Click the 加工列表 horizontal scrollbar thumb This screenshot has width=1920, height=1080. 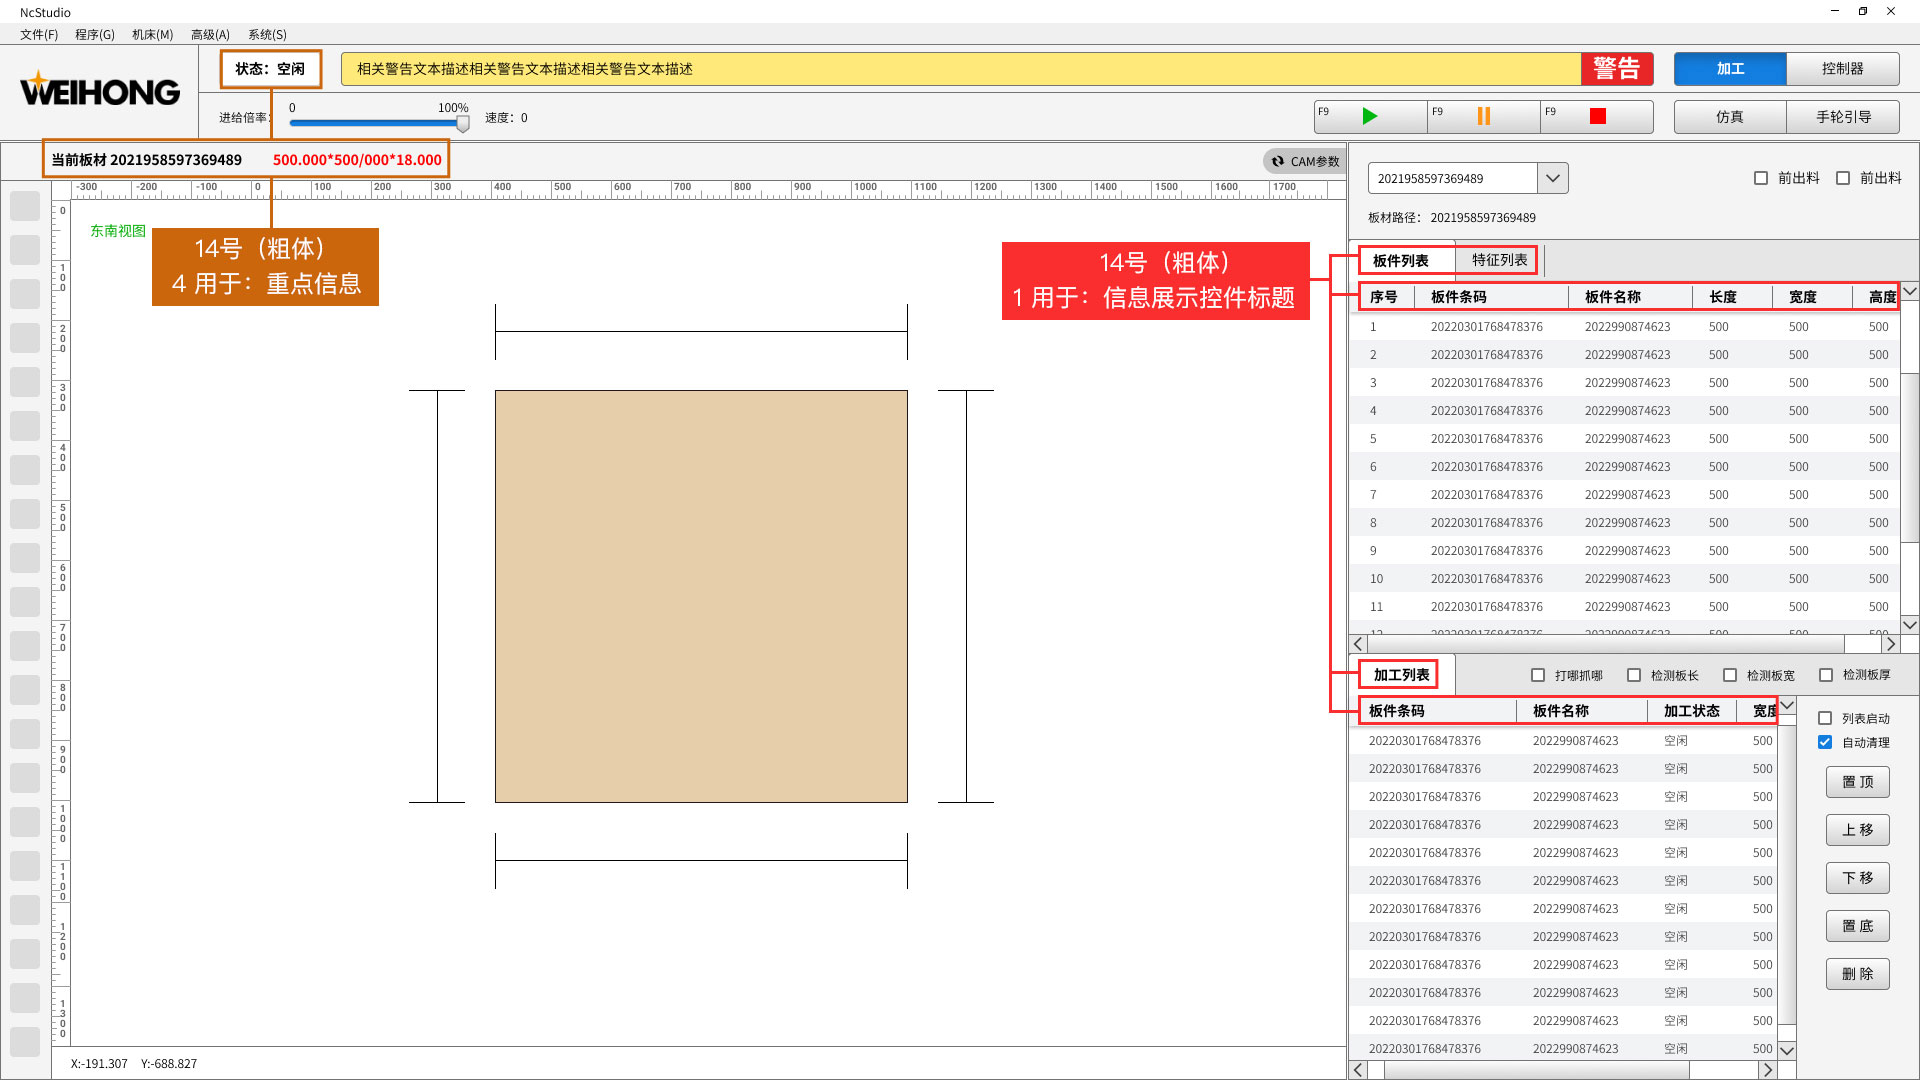[1537, 1070]
